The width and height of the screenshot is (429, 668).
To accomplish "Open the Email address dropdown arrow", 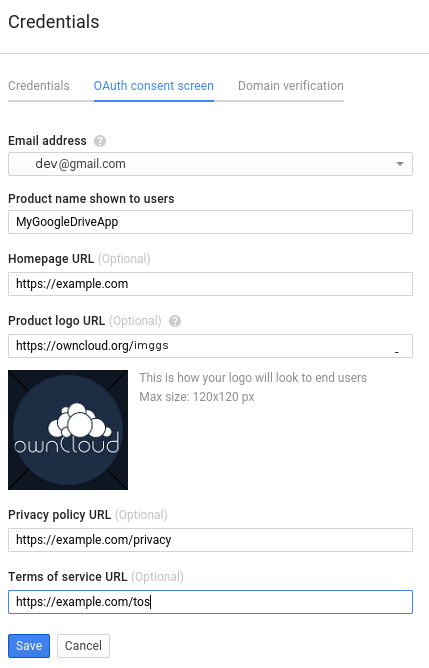I will (400, 164).
